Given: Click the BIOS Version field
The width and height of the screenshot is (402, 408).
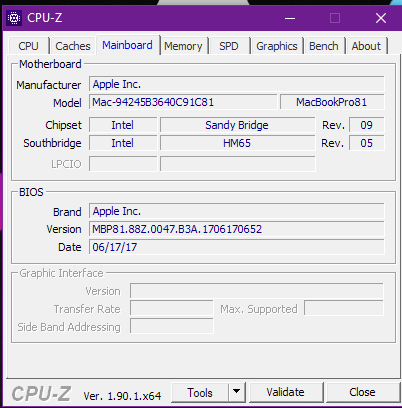Looking at the screenshot, I should [237, 229].
